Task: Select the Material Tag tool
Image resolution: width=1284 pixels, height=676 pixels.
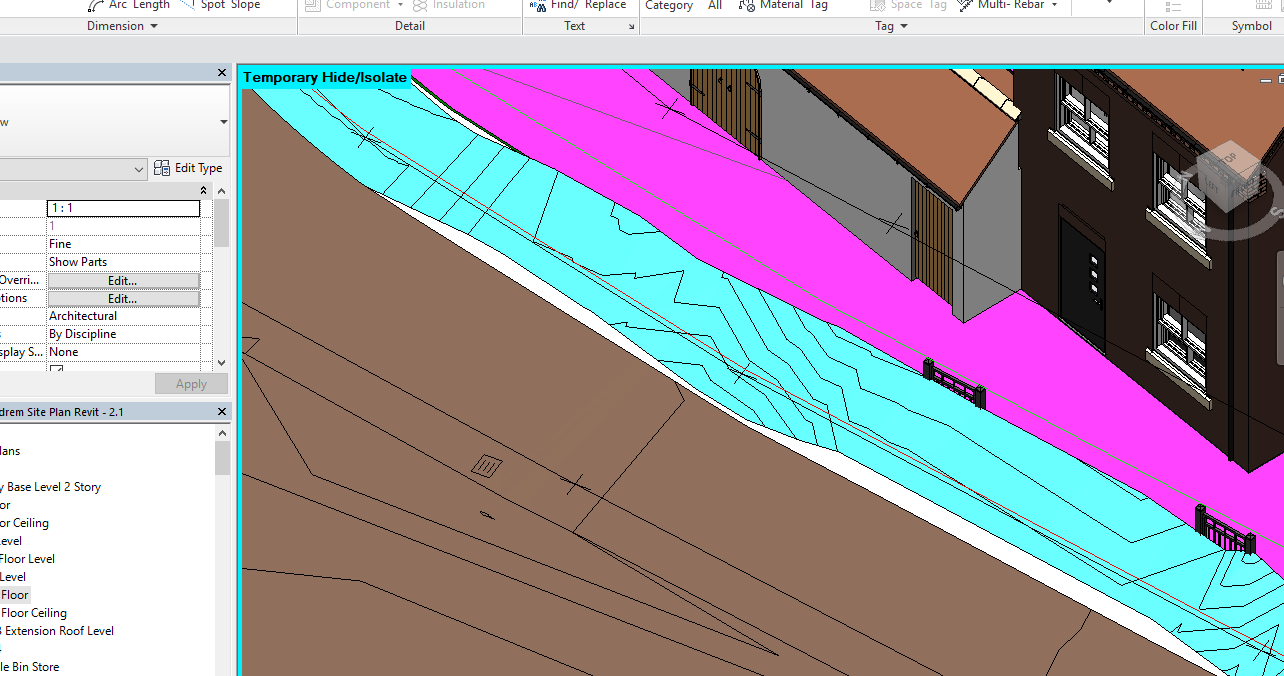Action: click(x=783, y=5)
